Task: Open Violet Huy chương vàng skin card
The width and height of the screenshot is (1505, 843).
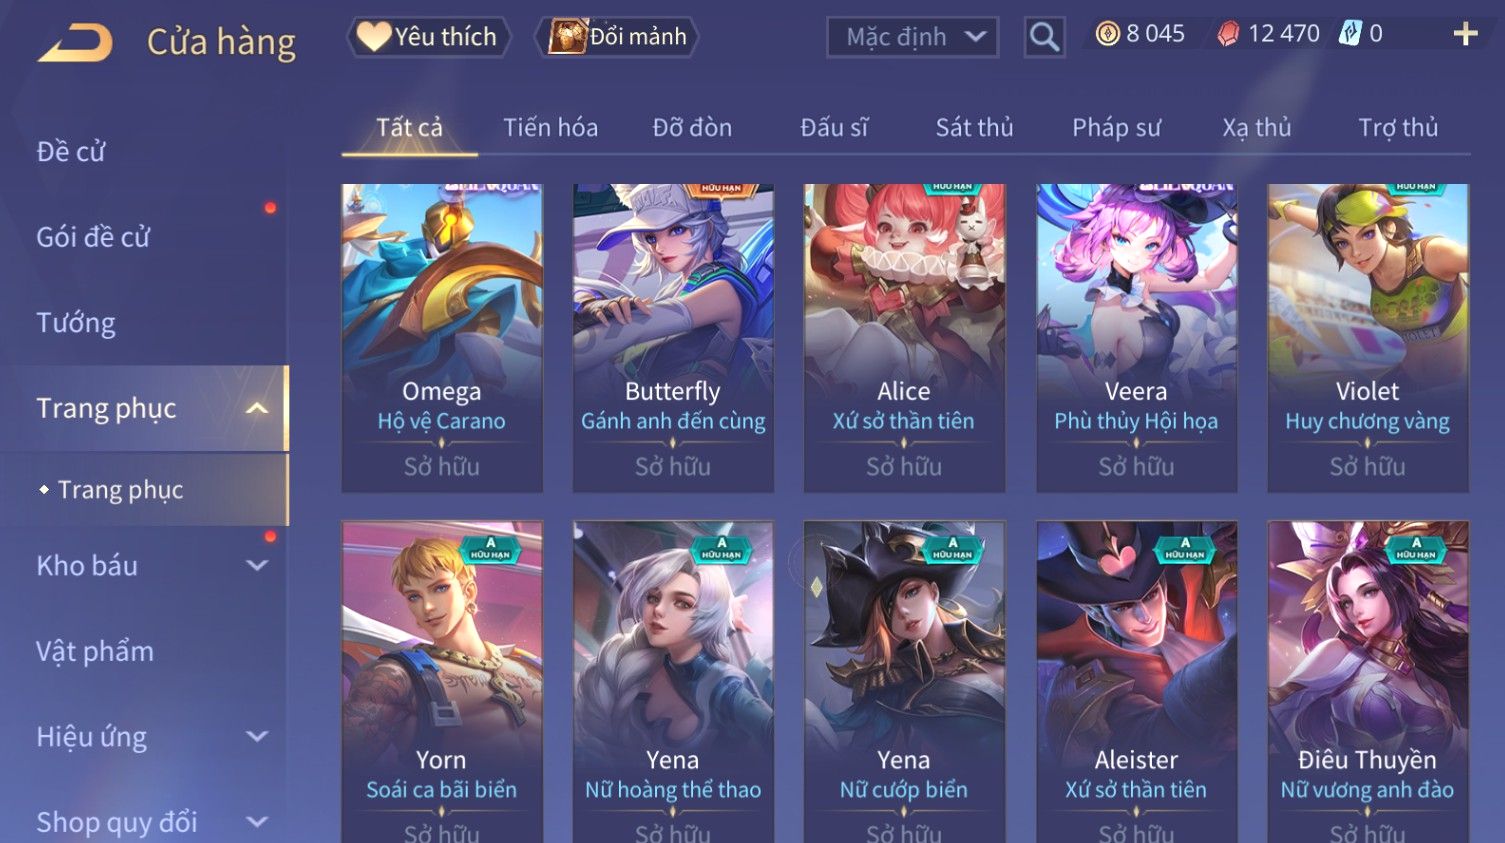Action: coord(1368,337)
